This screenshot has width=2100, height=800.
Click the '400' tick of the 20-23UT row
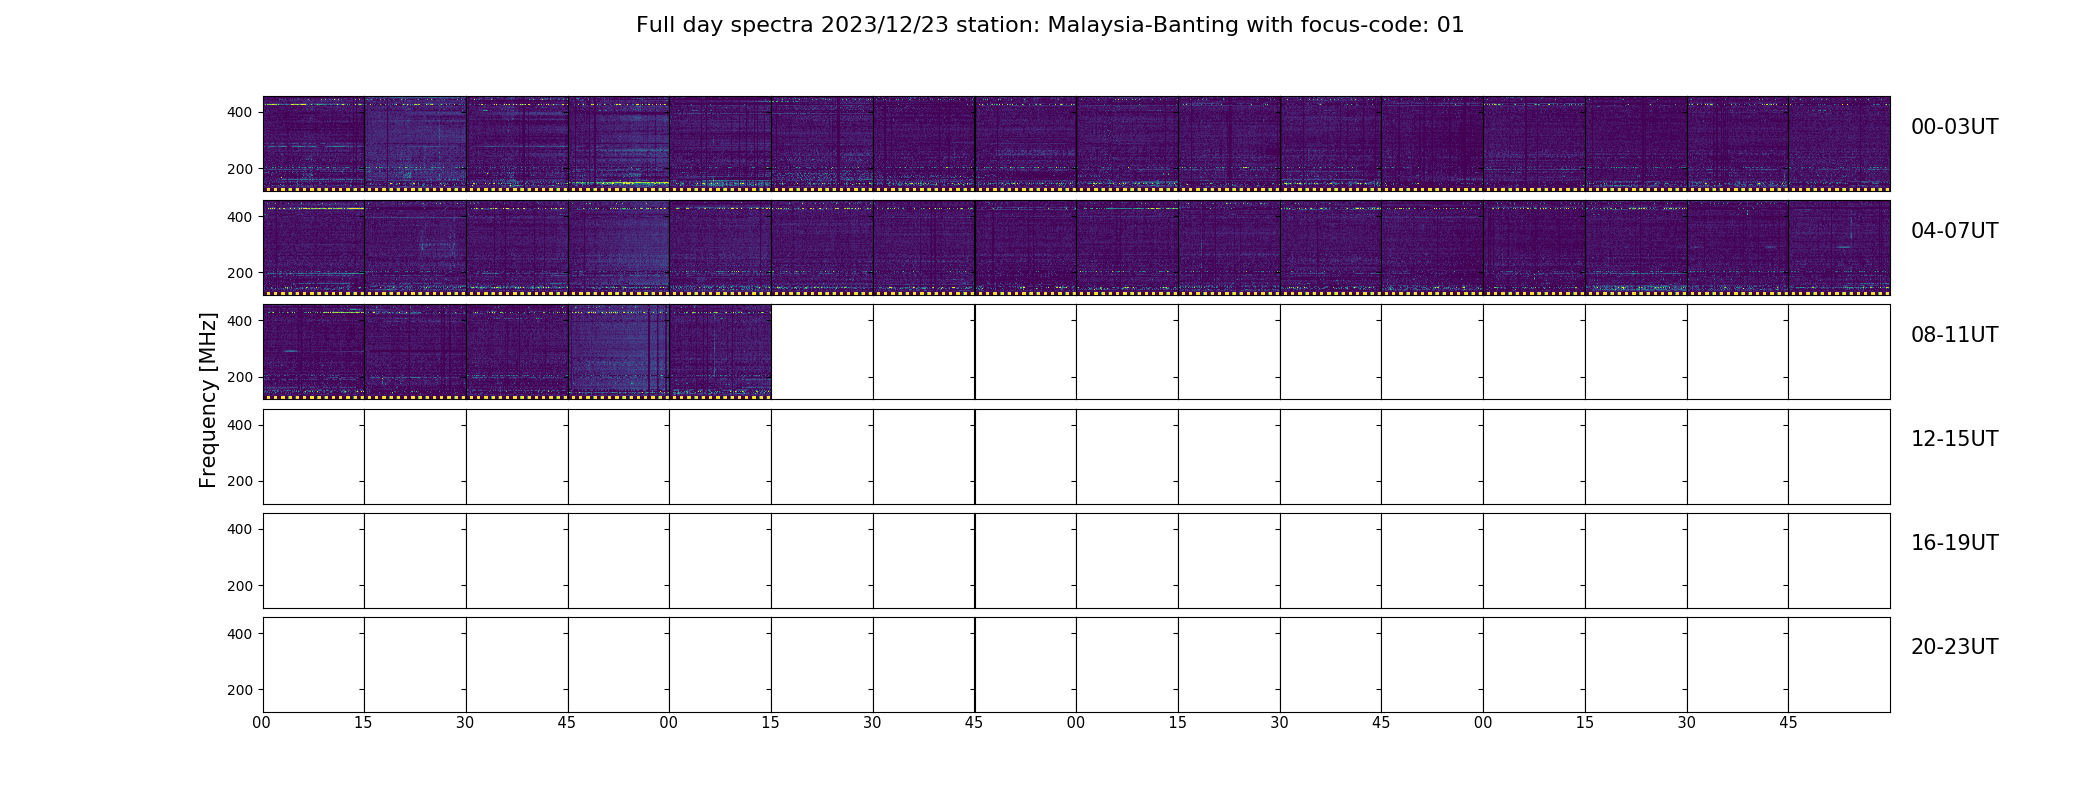(x=240, y=634)
